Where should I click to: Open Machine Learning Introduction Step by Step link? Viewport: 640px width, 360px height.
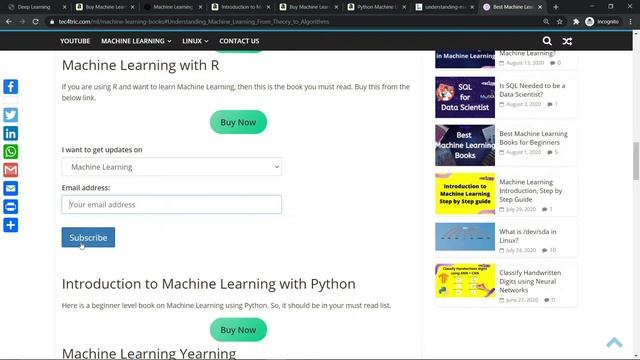[x=531, y=191]
